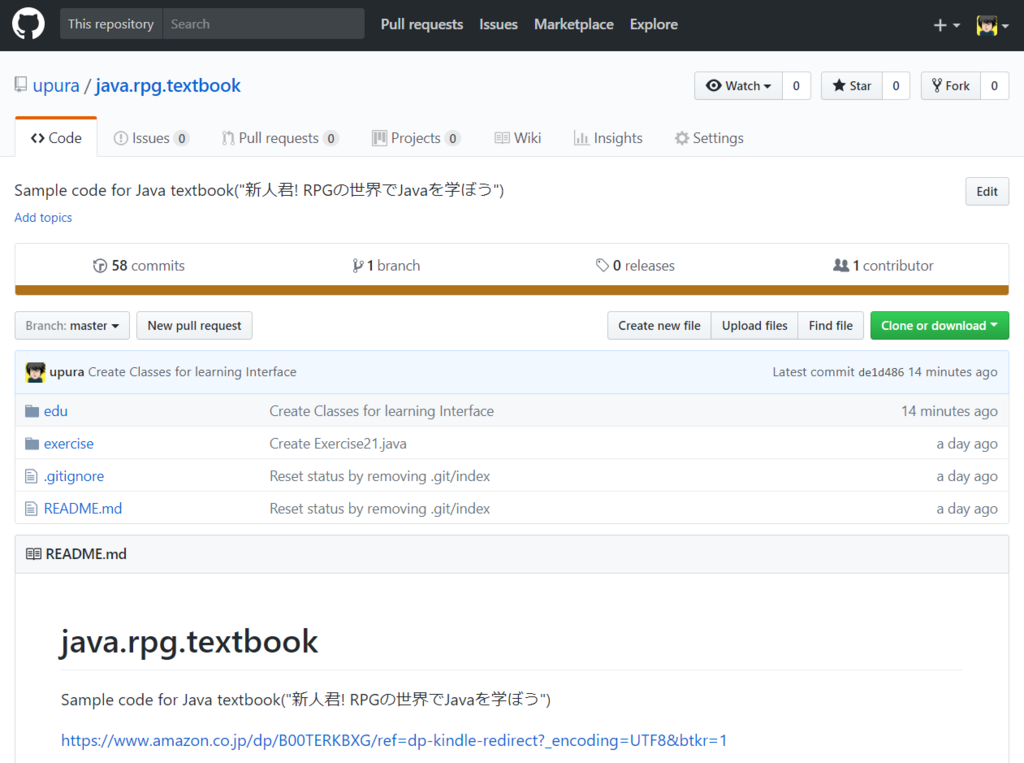Viewport: 1024px width, 763px height.
Task: Click the This repository search scope label
Action: (111, 24)
